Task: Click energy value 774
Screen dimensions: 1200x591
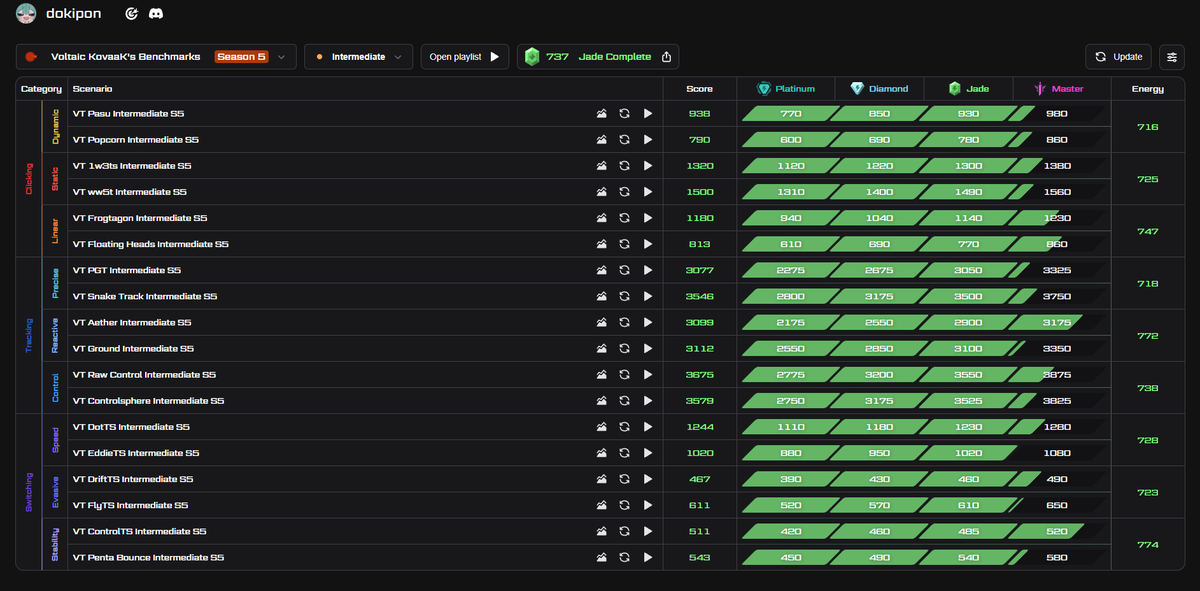Action: point(1148,545)
